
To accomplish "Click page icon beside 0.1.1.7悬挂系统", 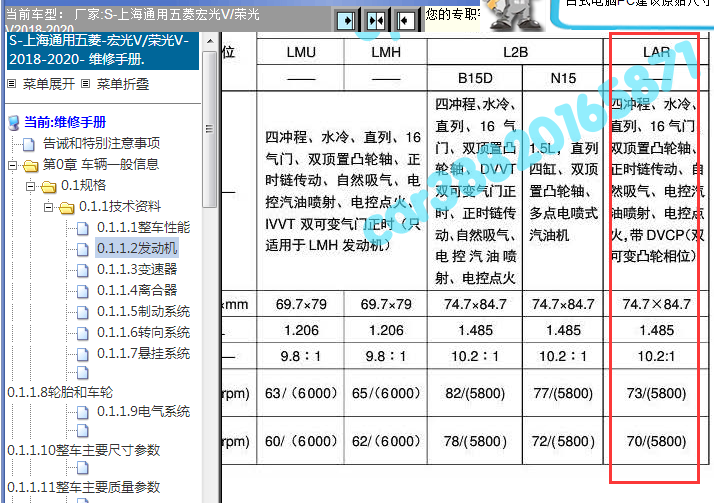I will (82, 354).
